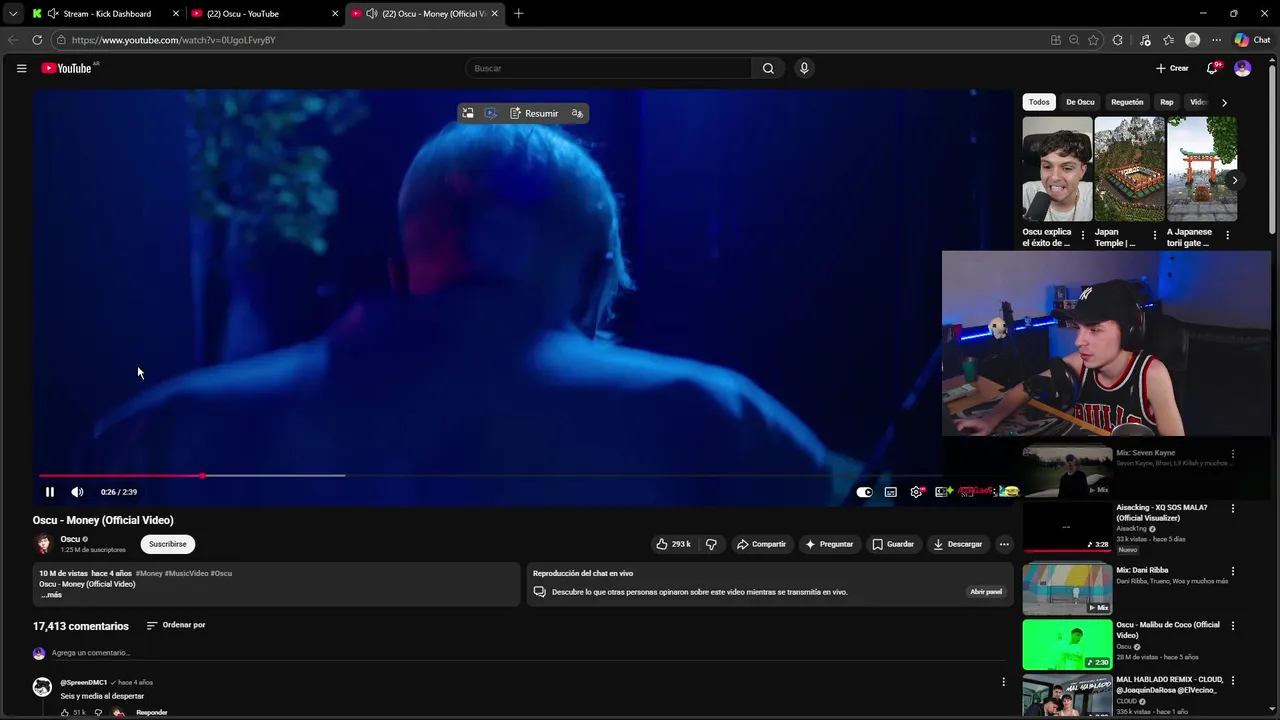Image resolution: width=1280 pixels, height=720 pixels.
Task: Click the search magnifier button
Action: (x=768, y=68)
